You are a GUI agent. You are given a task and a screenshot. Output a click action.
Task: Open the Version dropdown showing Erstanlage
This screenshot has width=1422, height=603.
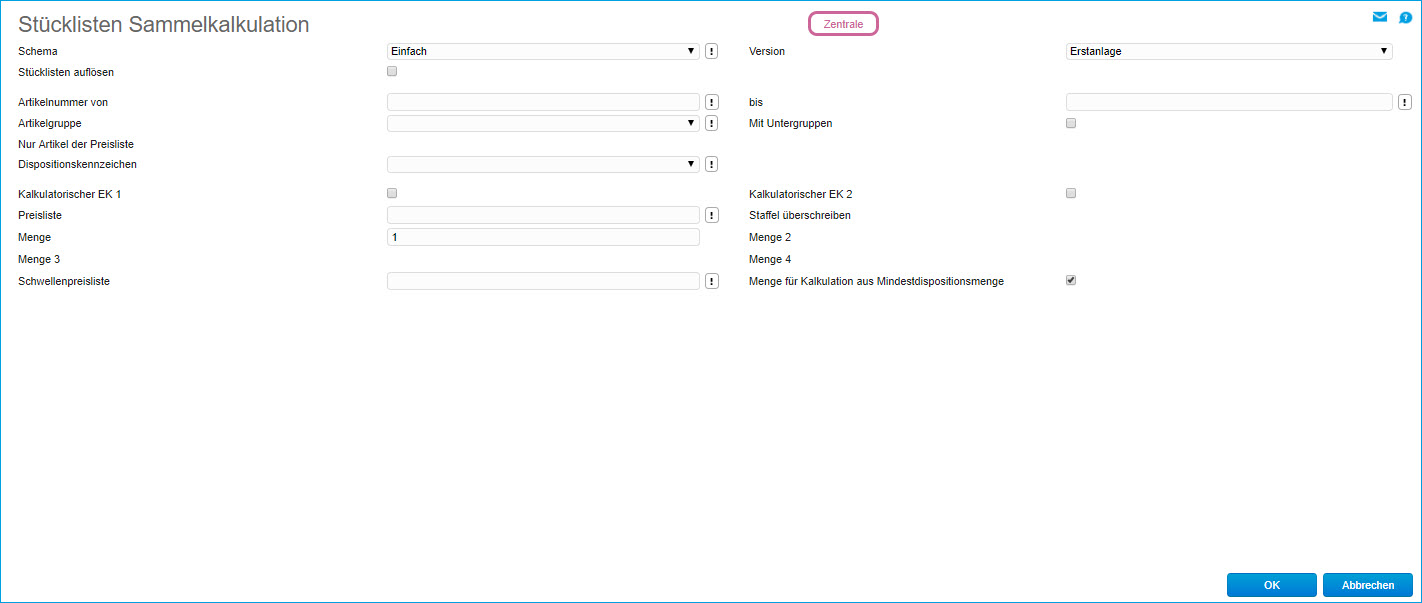click(x=1229, y=51)
